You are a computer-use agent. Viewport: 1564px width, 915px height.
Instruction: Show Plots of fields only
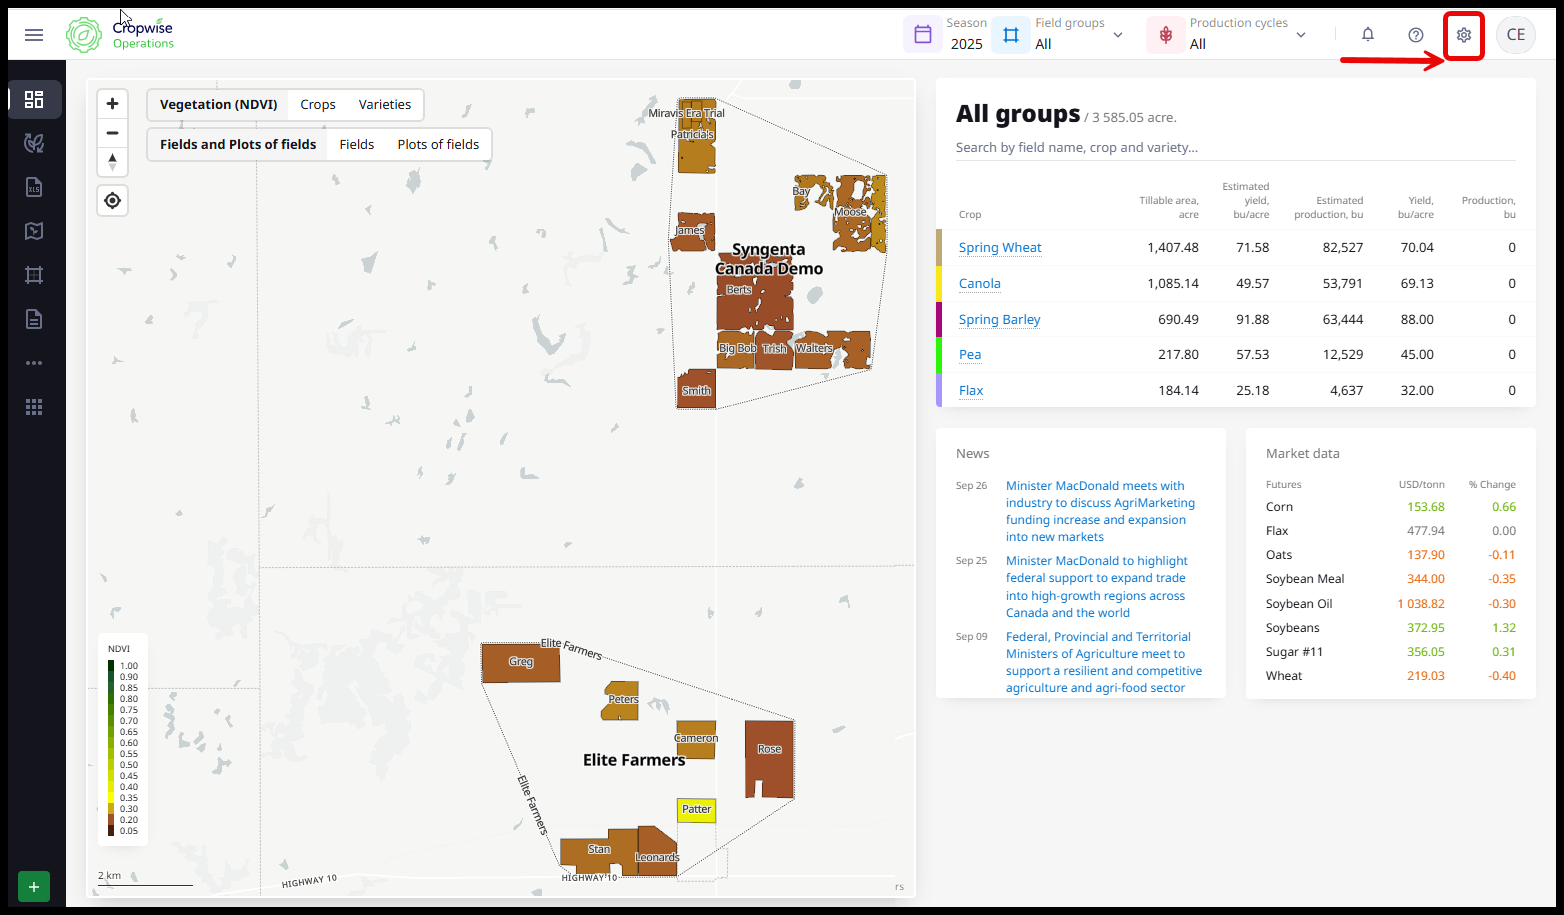coord(438,145)
